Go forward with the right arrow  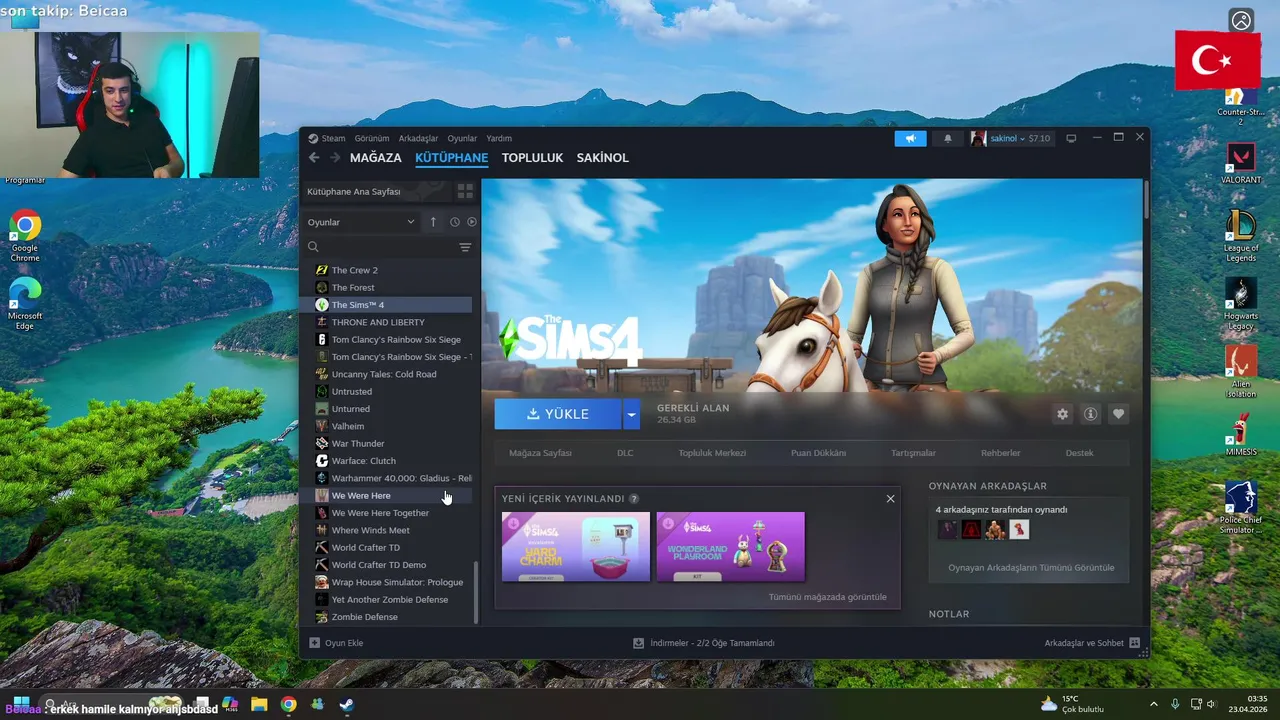[x=334, y=158]
